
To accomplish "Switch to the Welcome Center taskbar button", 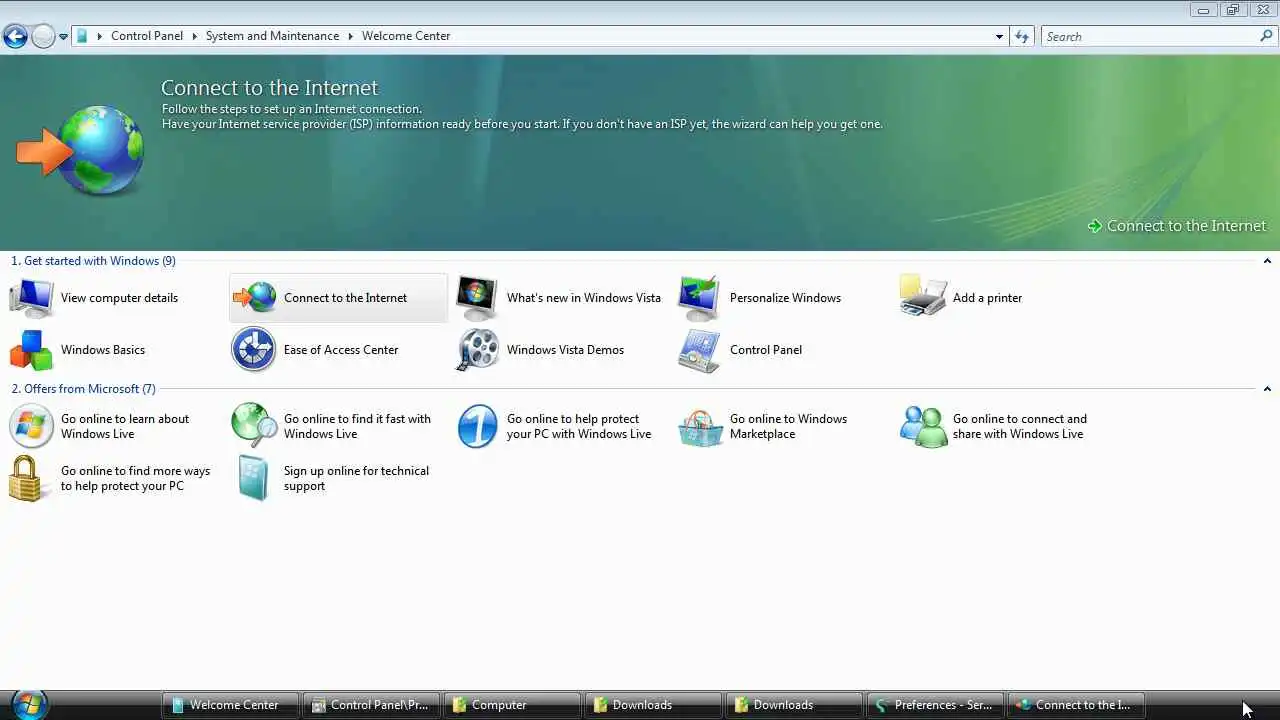I will click(x=231, y=705).
